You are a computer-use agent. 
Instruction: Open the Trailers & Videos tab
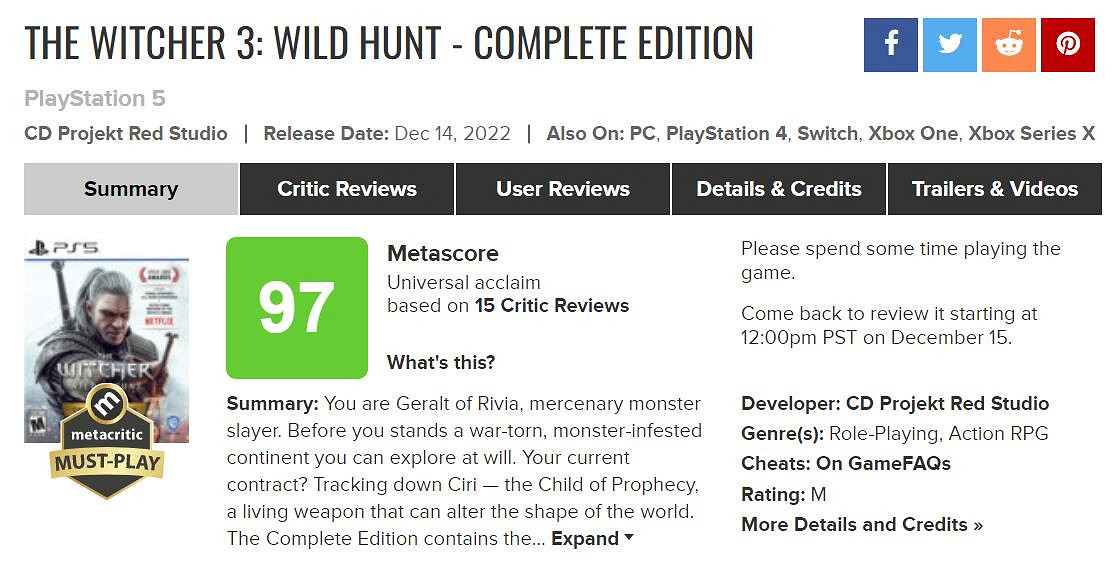click(995, 189)
